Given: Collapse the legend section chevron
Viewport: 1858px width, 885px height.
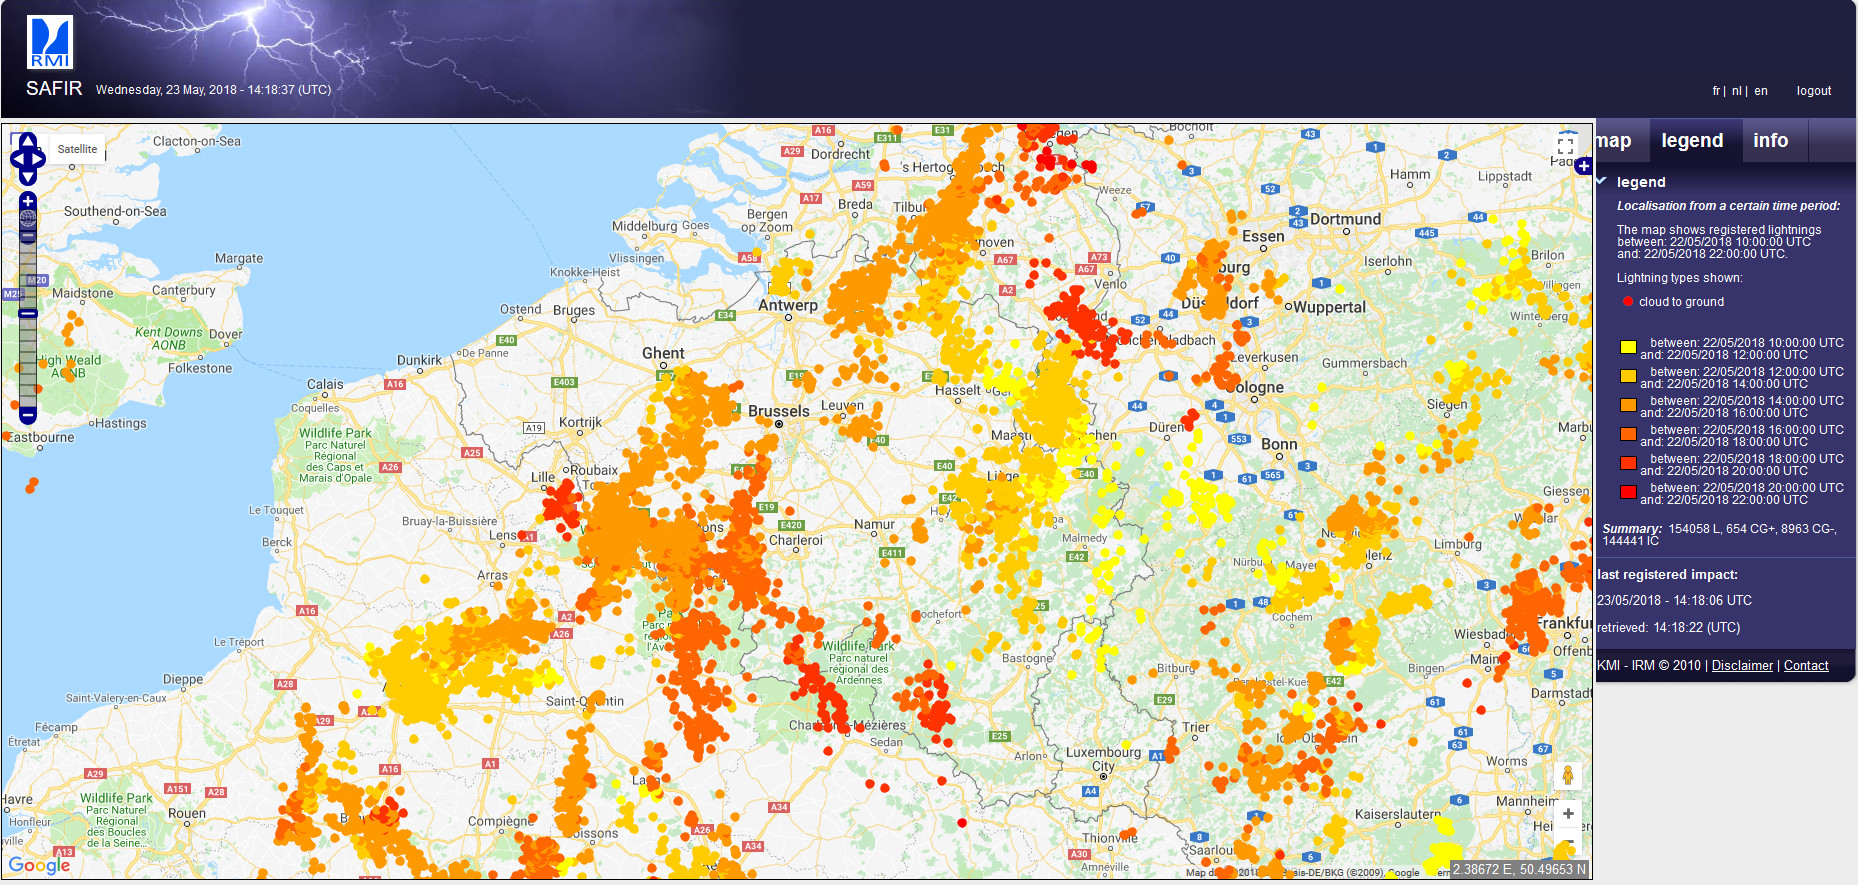Looking at the screenshot, I should pos(1602,181).
